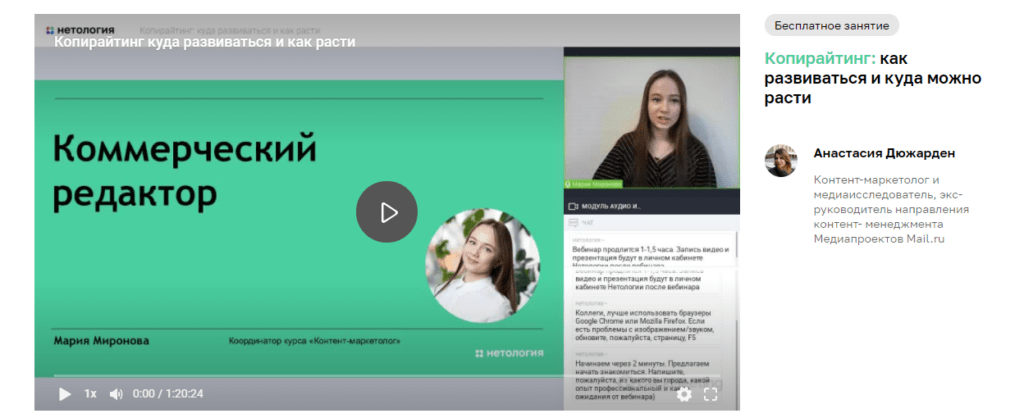Seek along the video progress bar
The image size is (1024, 418).
387,376
